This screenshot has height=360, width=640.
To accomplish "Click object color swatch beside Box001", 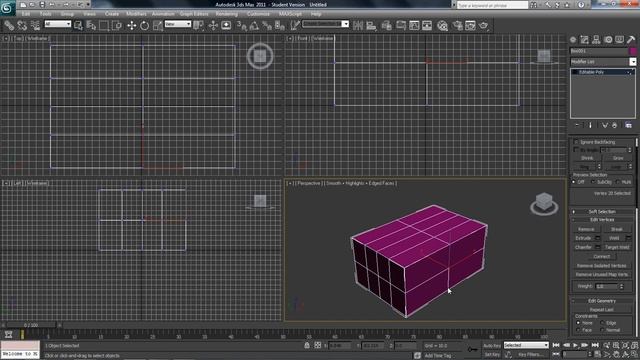I will coord(633,51).
